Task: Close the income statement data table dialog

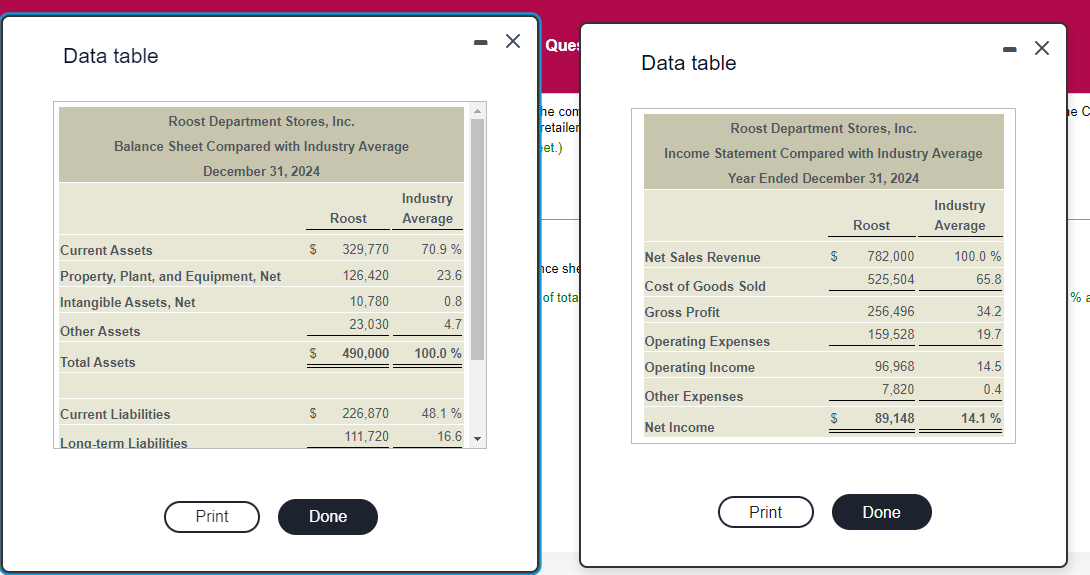Action: [1042, 48]
